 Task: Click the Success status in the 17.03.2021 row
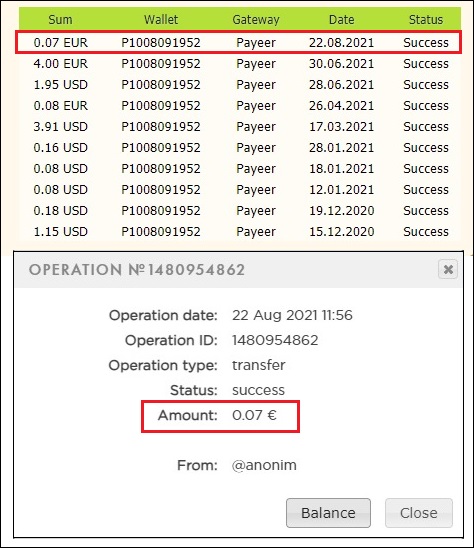click(426, 127)
